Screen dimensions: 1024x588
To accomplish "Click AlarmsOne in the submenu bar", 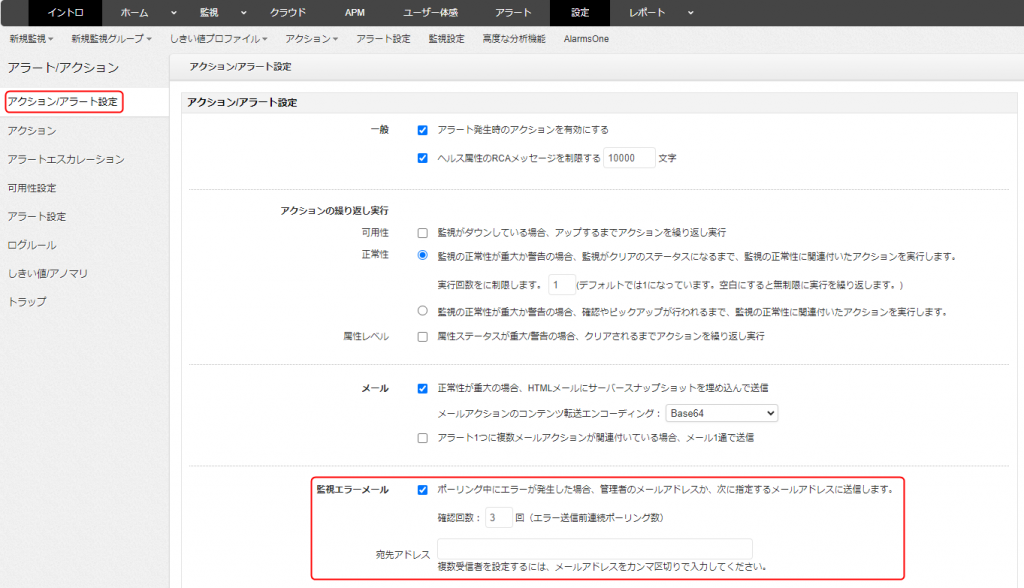I will pyautogui.click(x=586, y=39).
